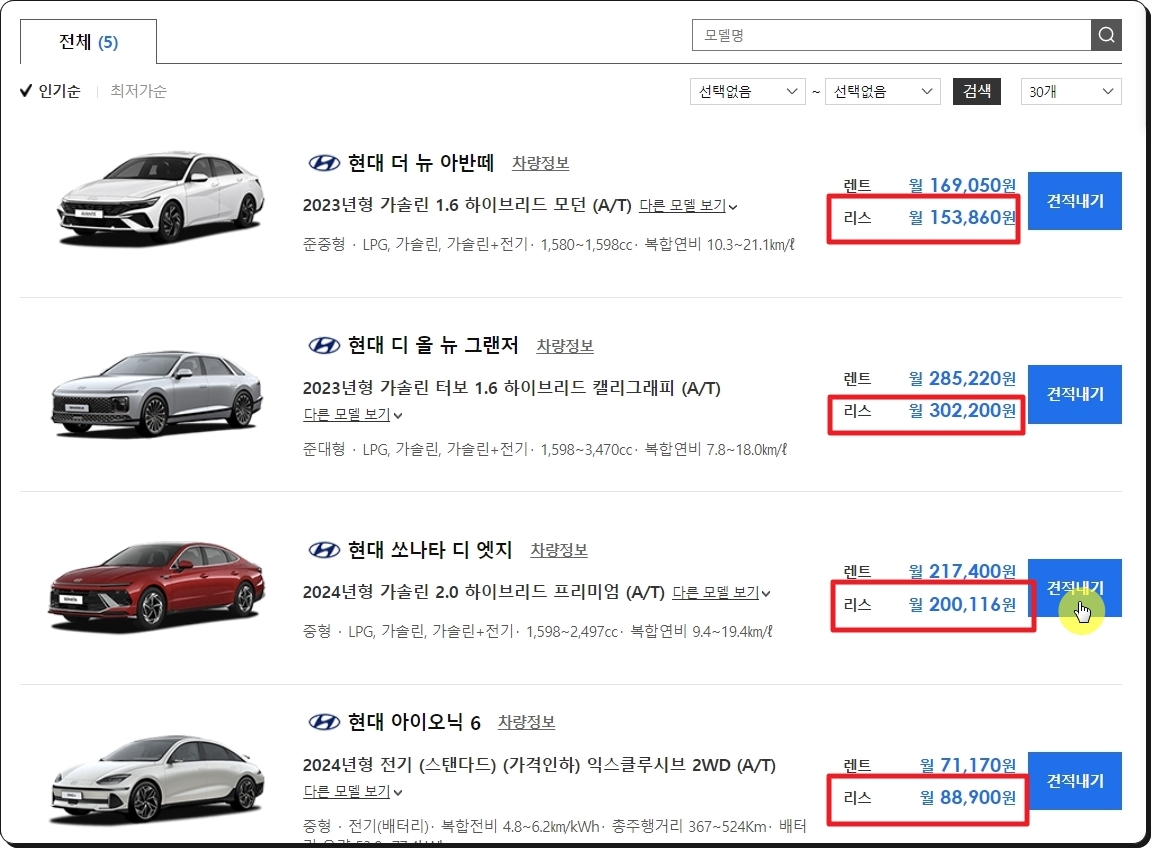The image size is (1151, 848).
Task: Click model 2024년형 가솔린 2.0 하이브리드 프리미엄
Action: [483, 592]
